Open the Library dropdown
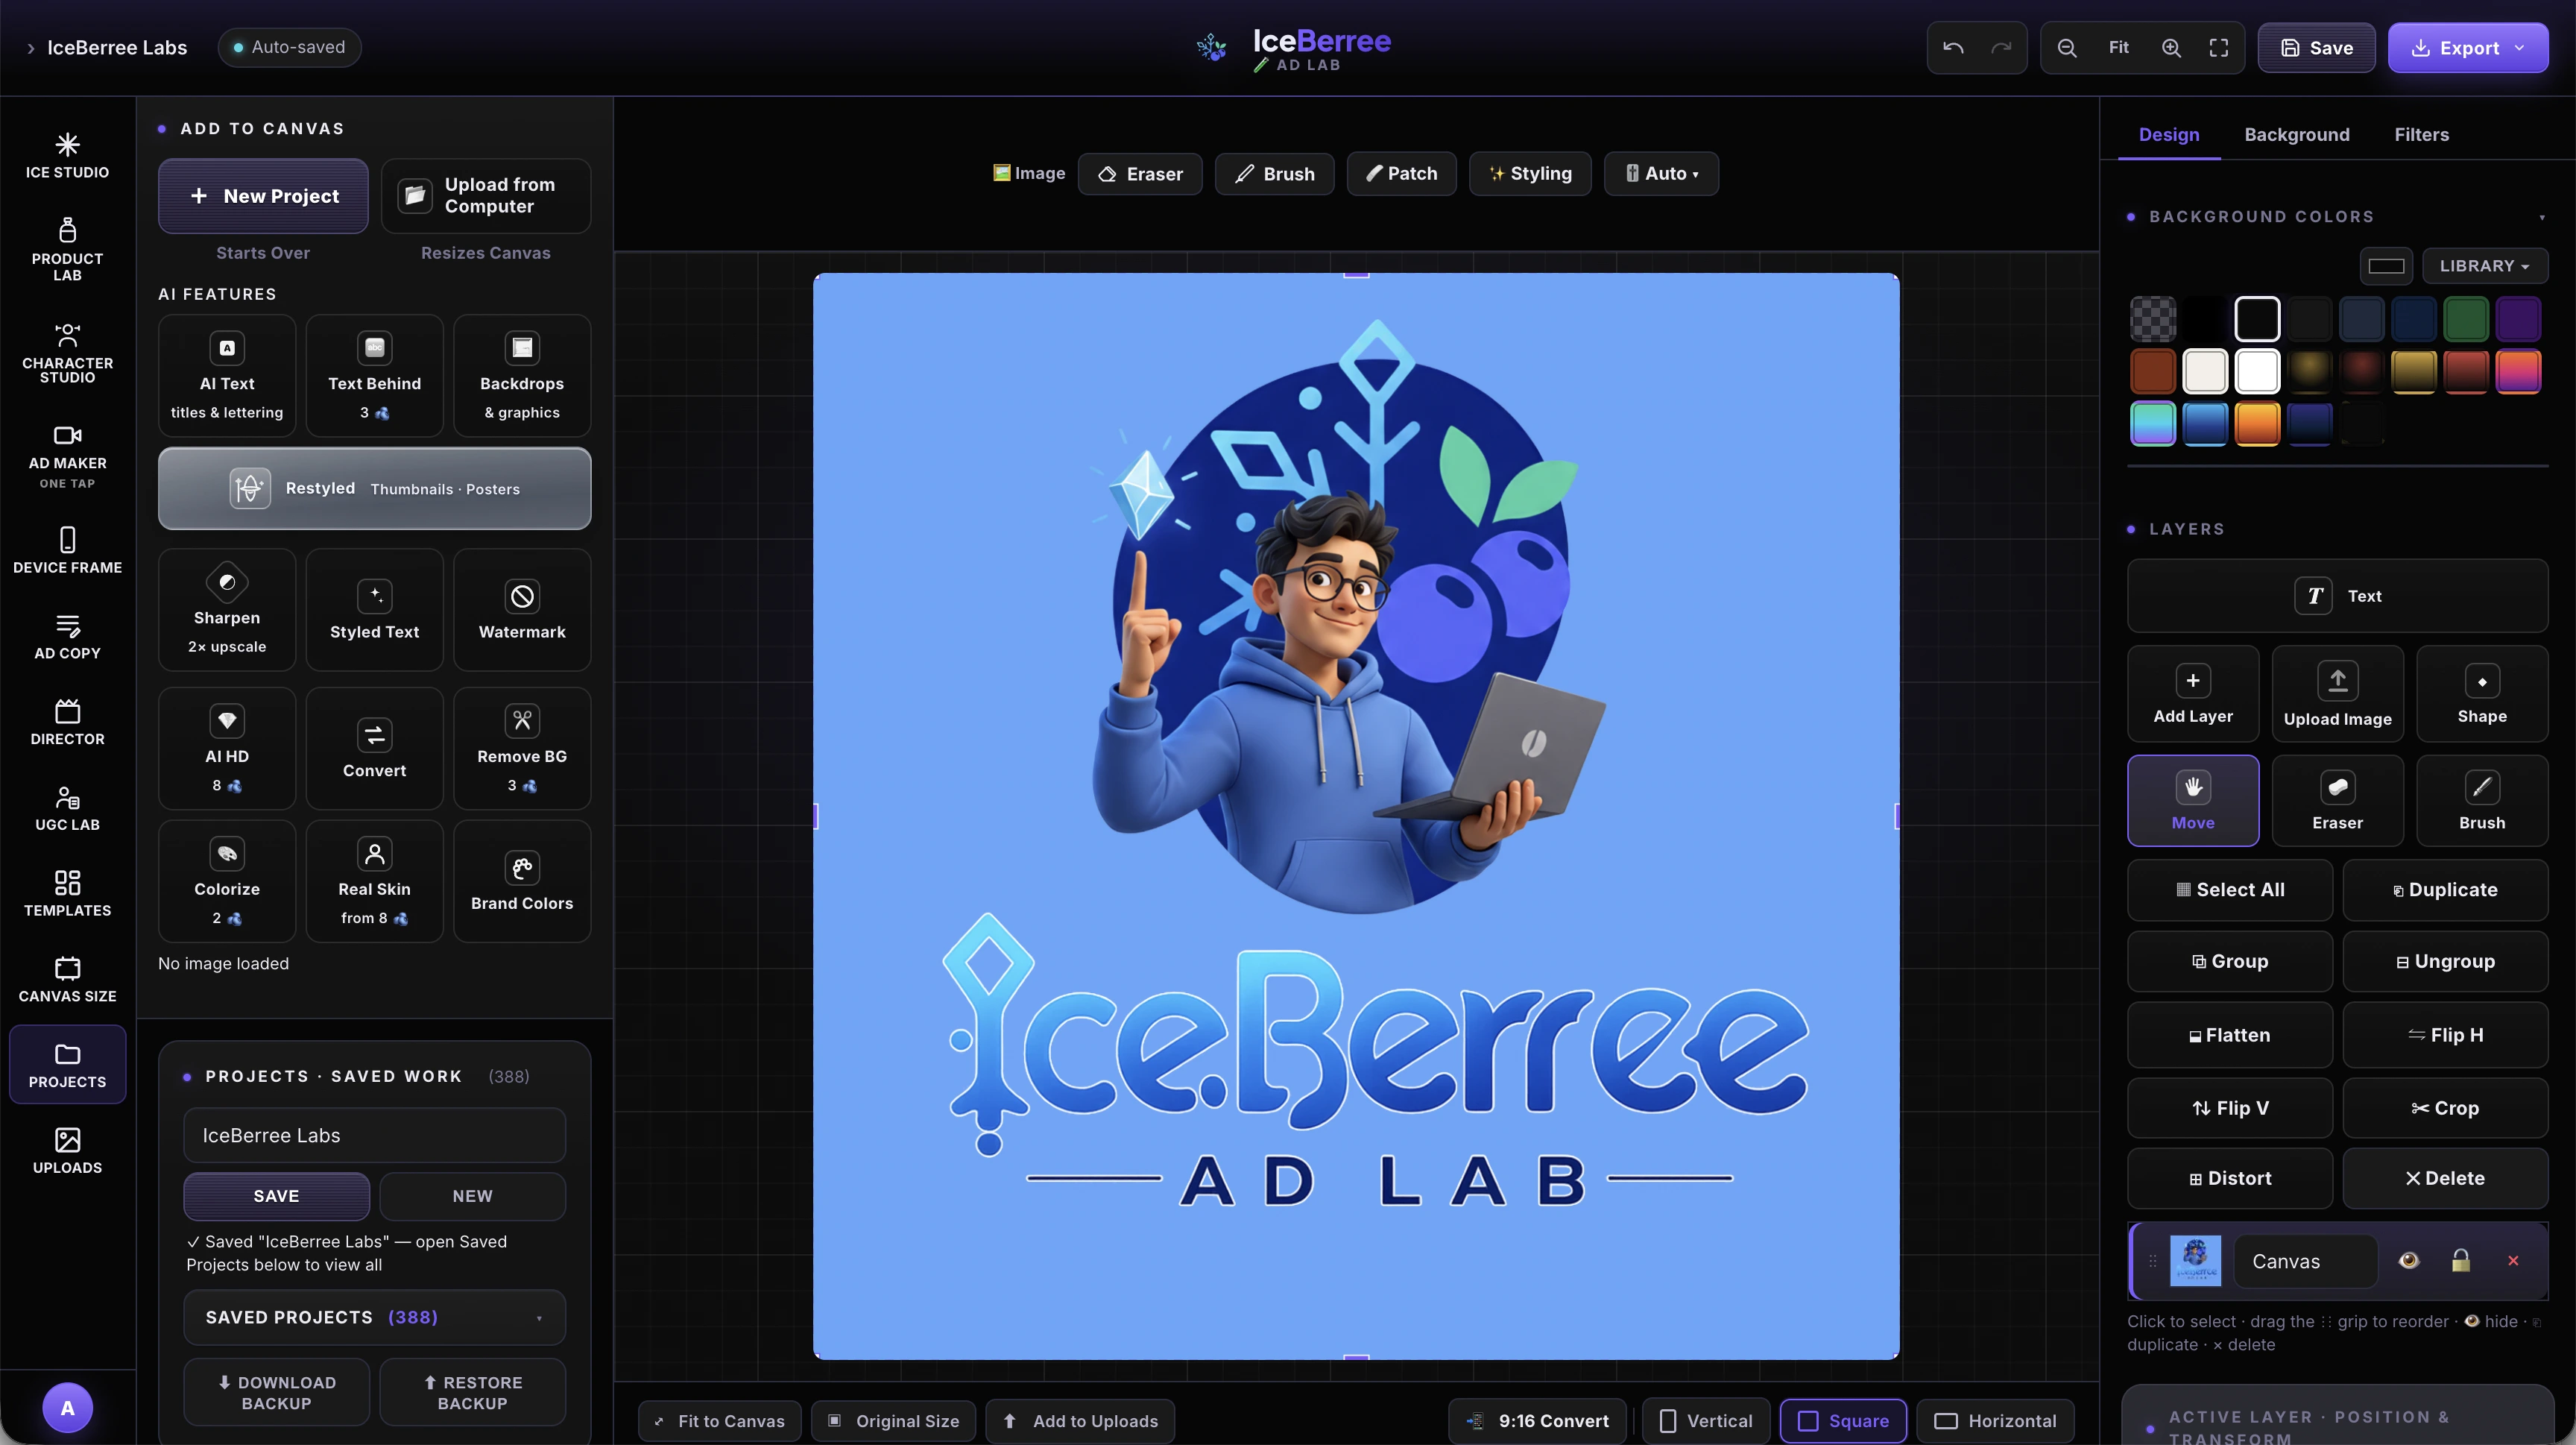This screenshot has width=2576, height=1445. (2484, 266)
